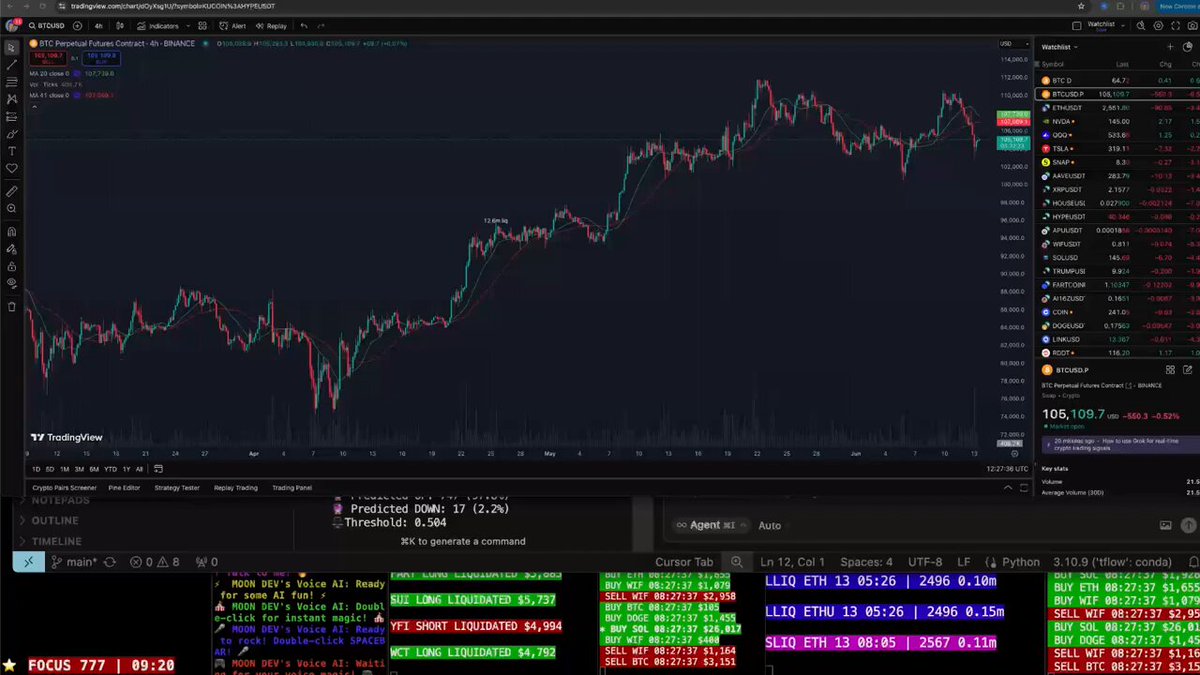Open the Strategy Tester tab
The height and width of the screenshot is (675, 1200).
tap(177, 488)
